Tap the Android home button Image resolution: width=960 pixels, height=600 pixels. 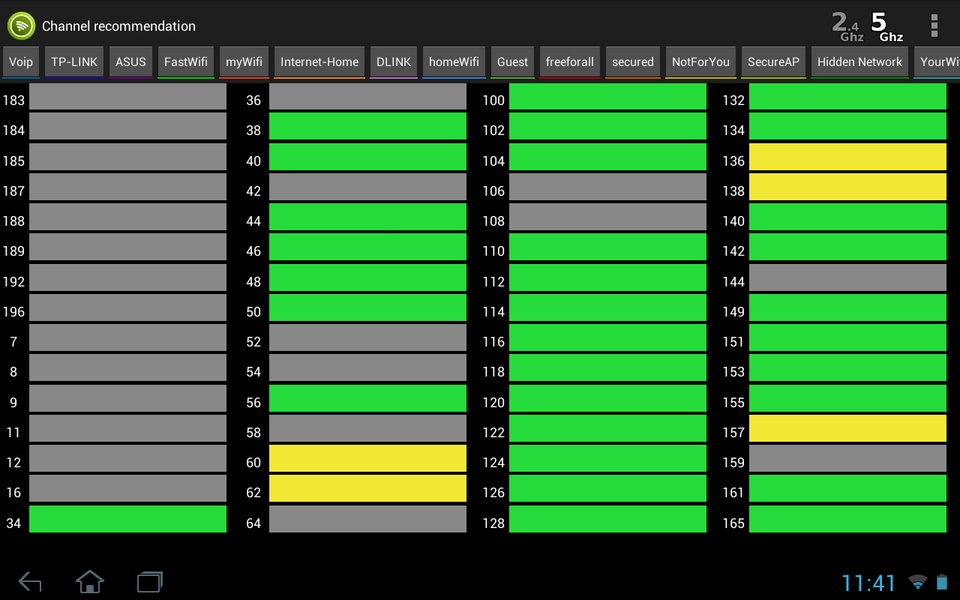click(90, 582)
